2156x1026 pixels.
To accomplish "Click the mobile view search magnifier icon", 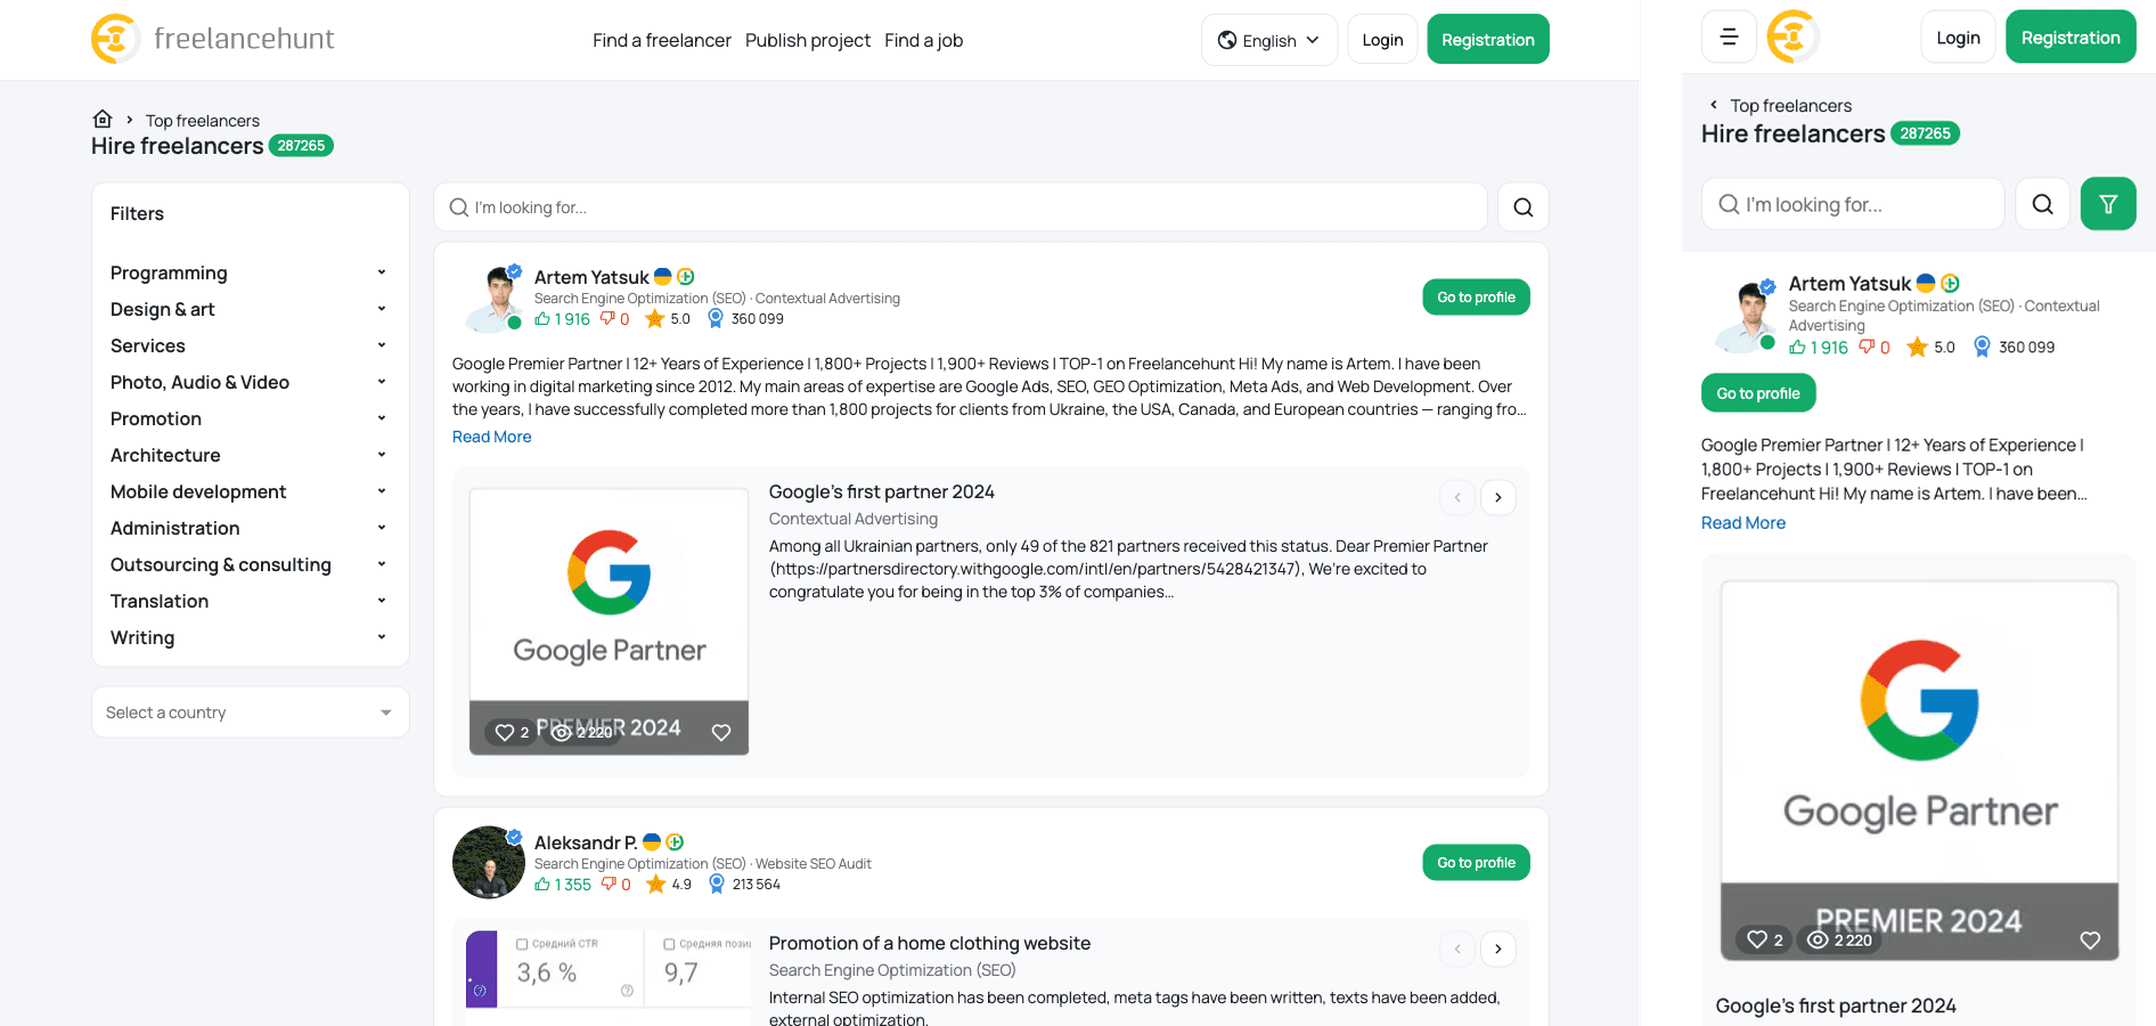I will (2042, 204).
